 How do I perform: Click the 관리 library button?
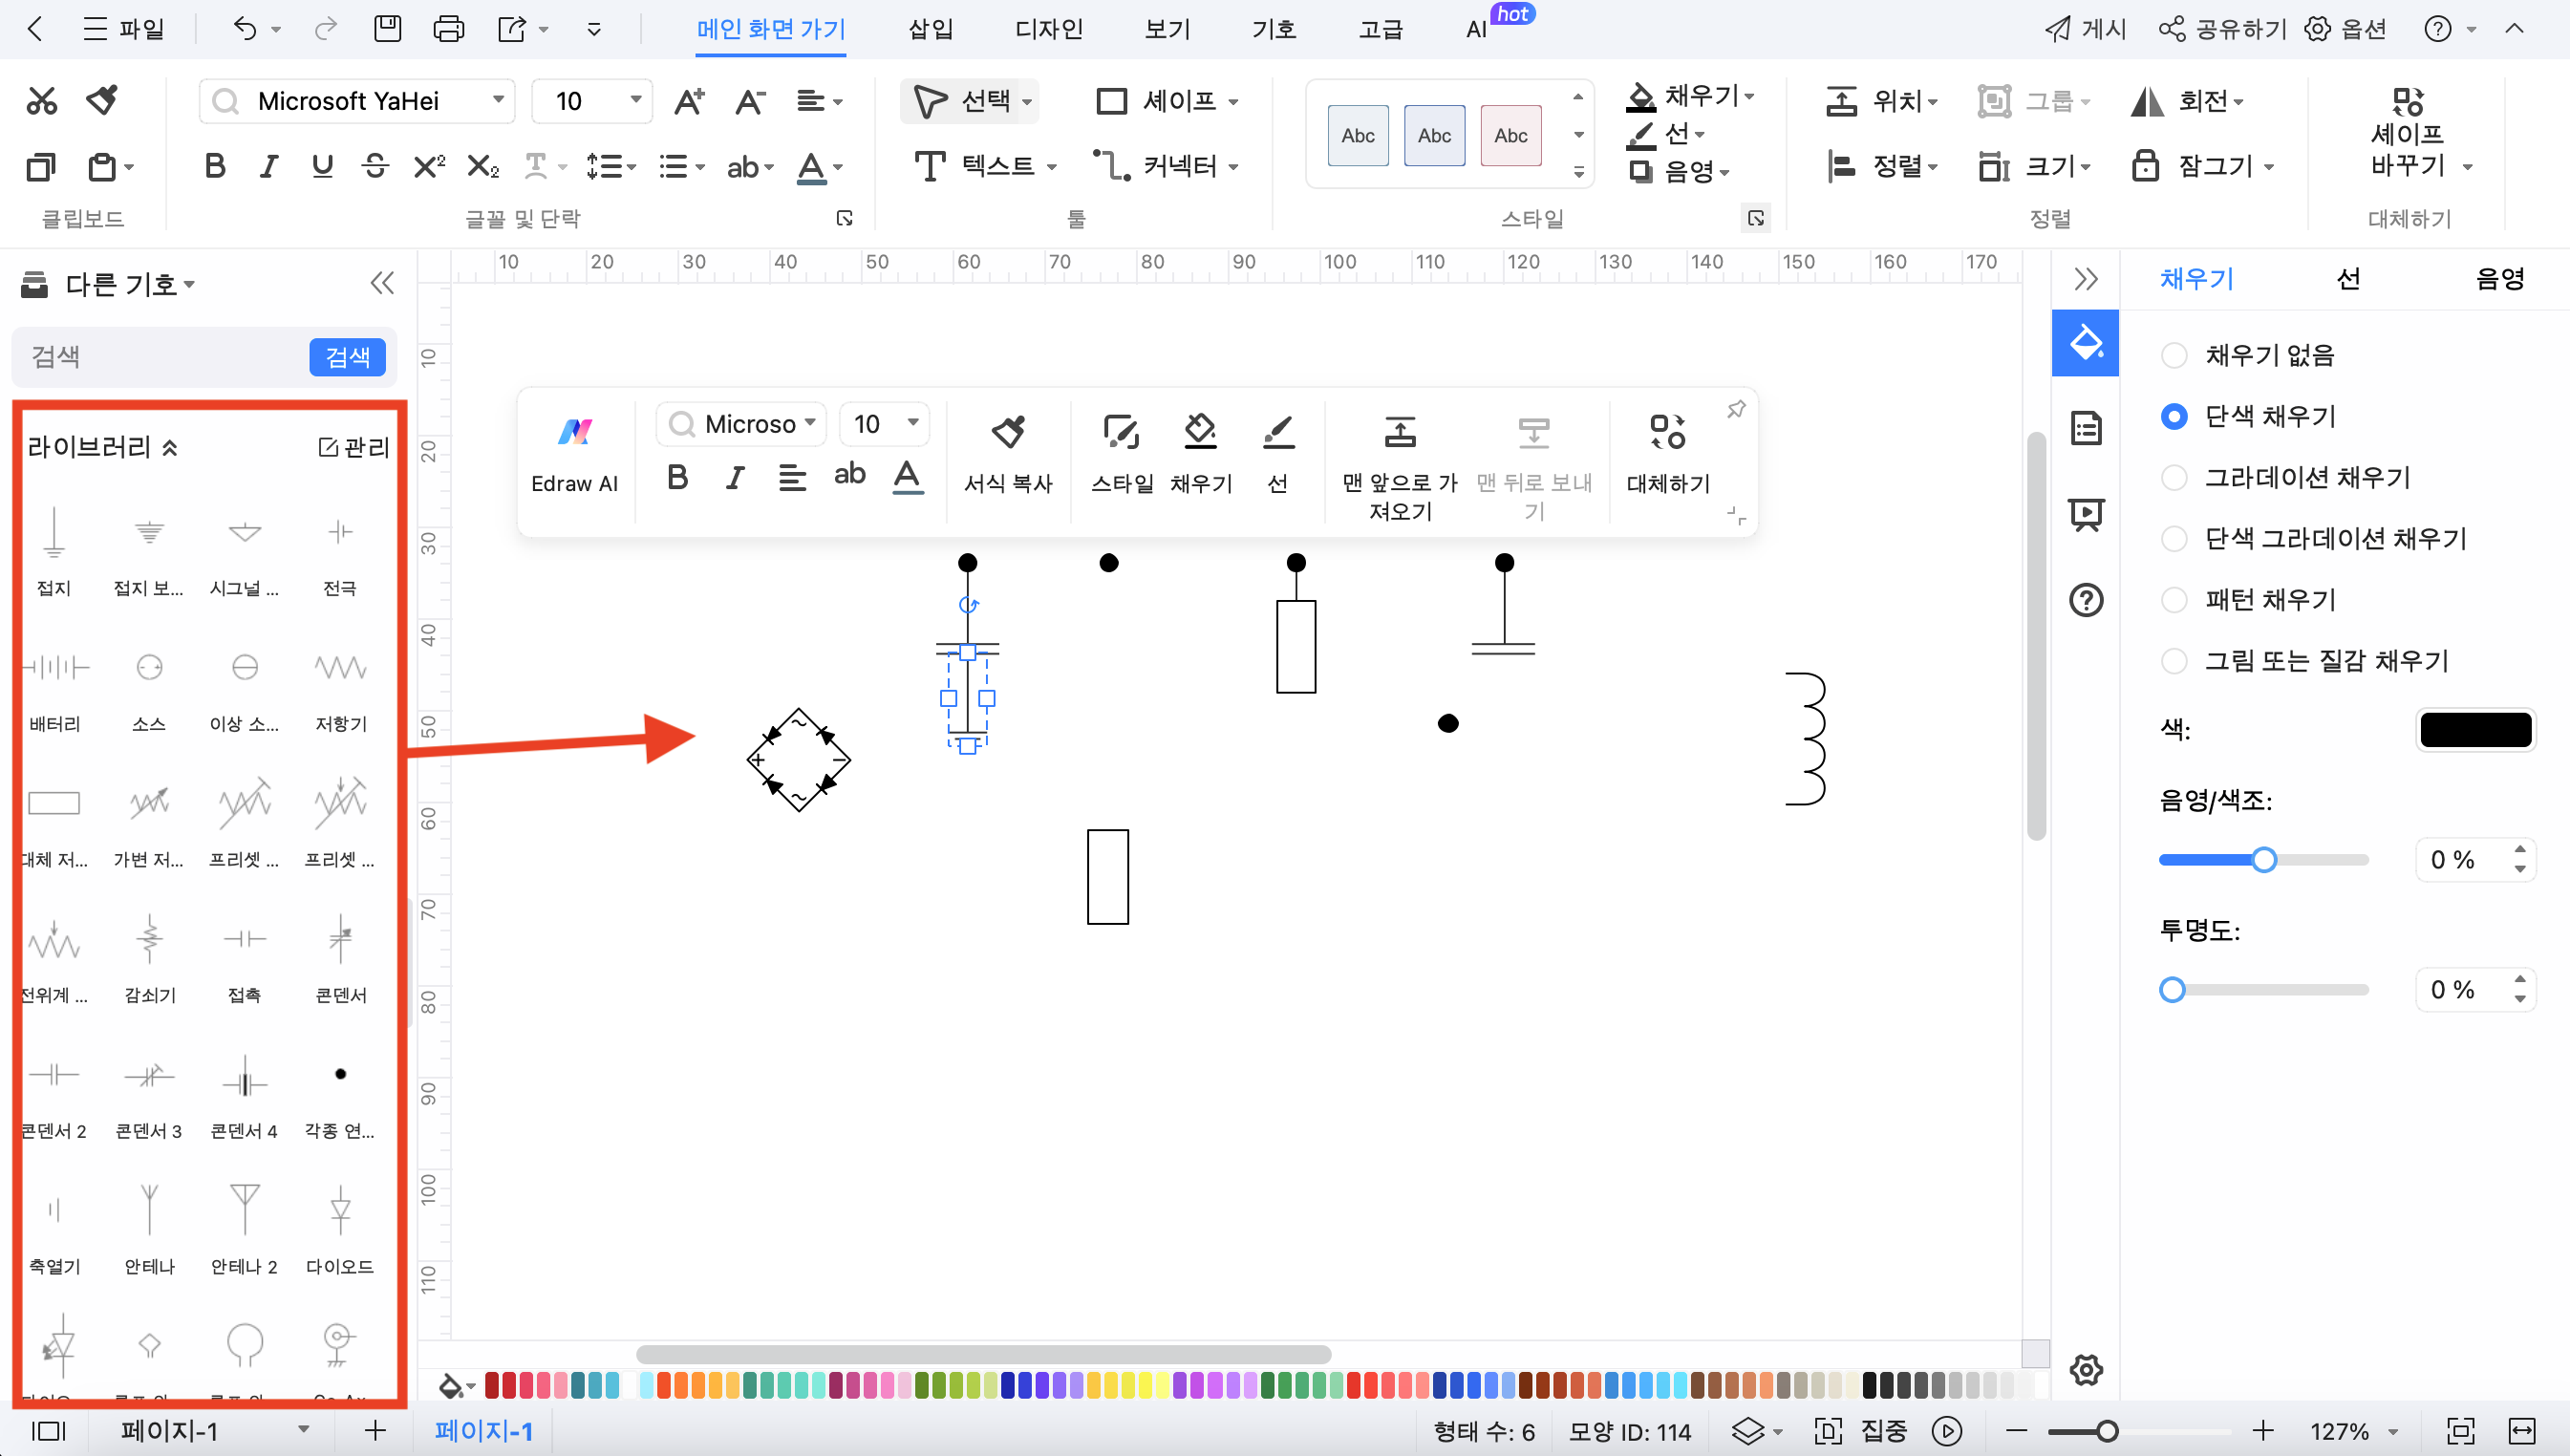pos(348,445)
